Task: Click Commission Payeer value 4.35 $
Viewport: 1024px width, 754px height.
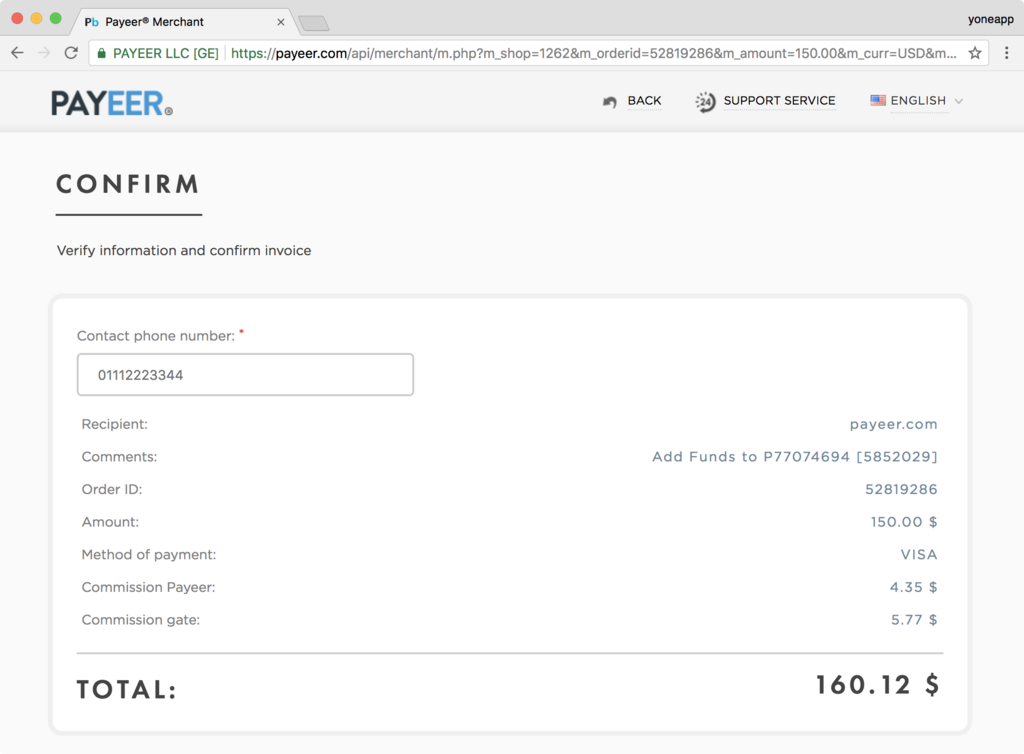Action: [913, 587]
